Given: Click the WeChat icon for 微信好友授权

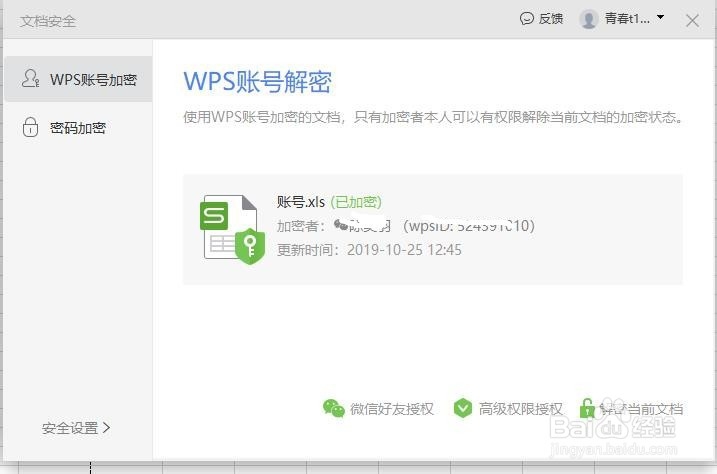Looking at the screenshot, I should (x=334, y=408).
